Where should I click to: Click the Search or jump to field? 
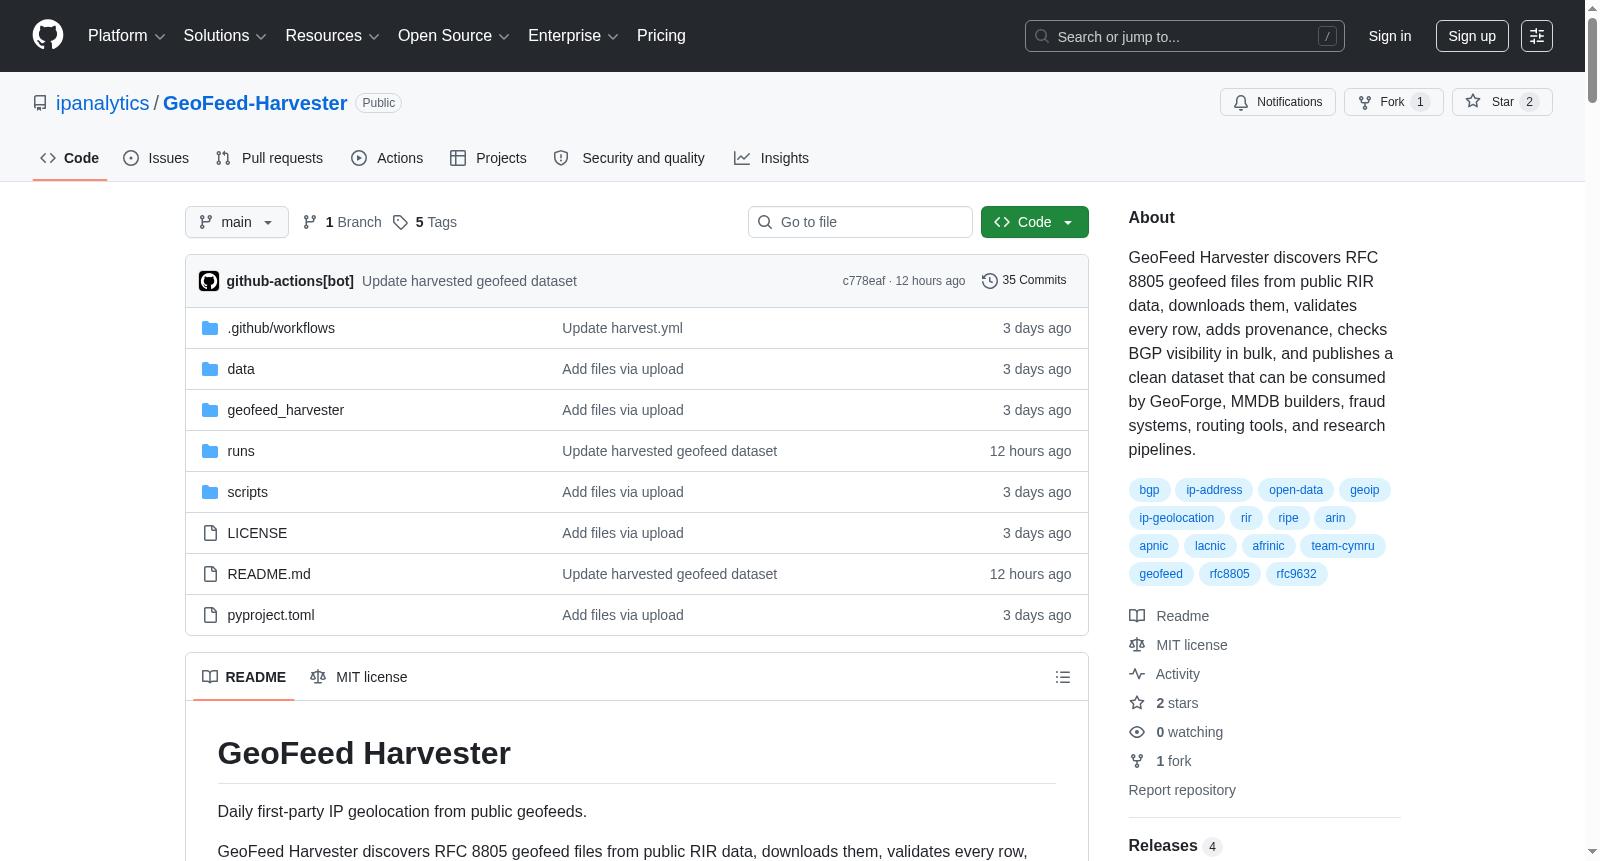1185,36
